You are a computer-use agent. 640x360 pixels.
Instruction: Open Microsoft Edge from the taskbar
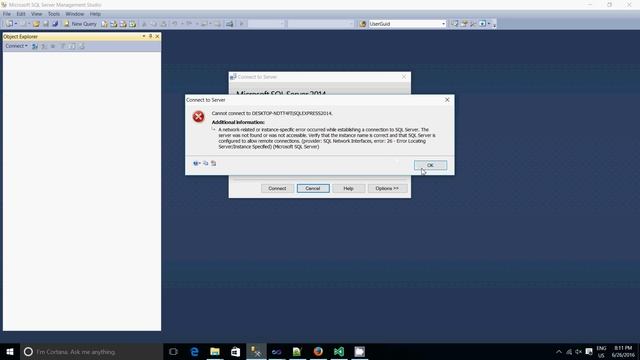coord(194,351)
